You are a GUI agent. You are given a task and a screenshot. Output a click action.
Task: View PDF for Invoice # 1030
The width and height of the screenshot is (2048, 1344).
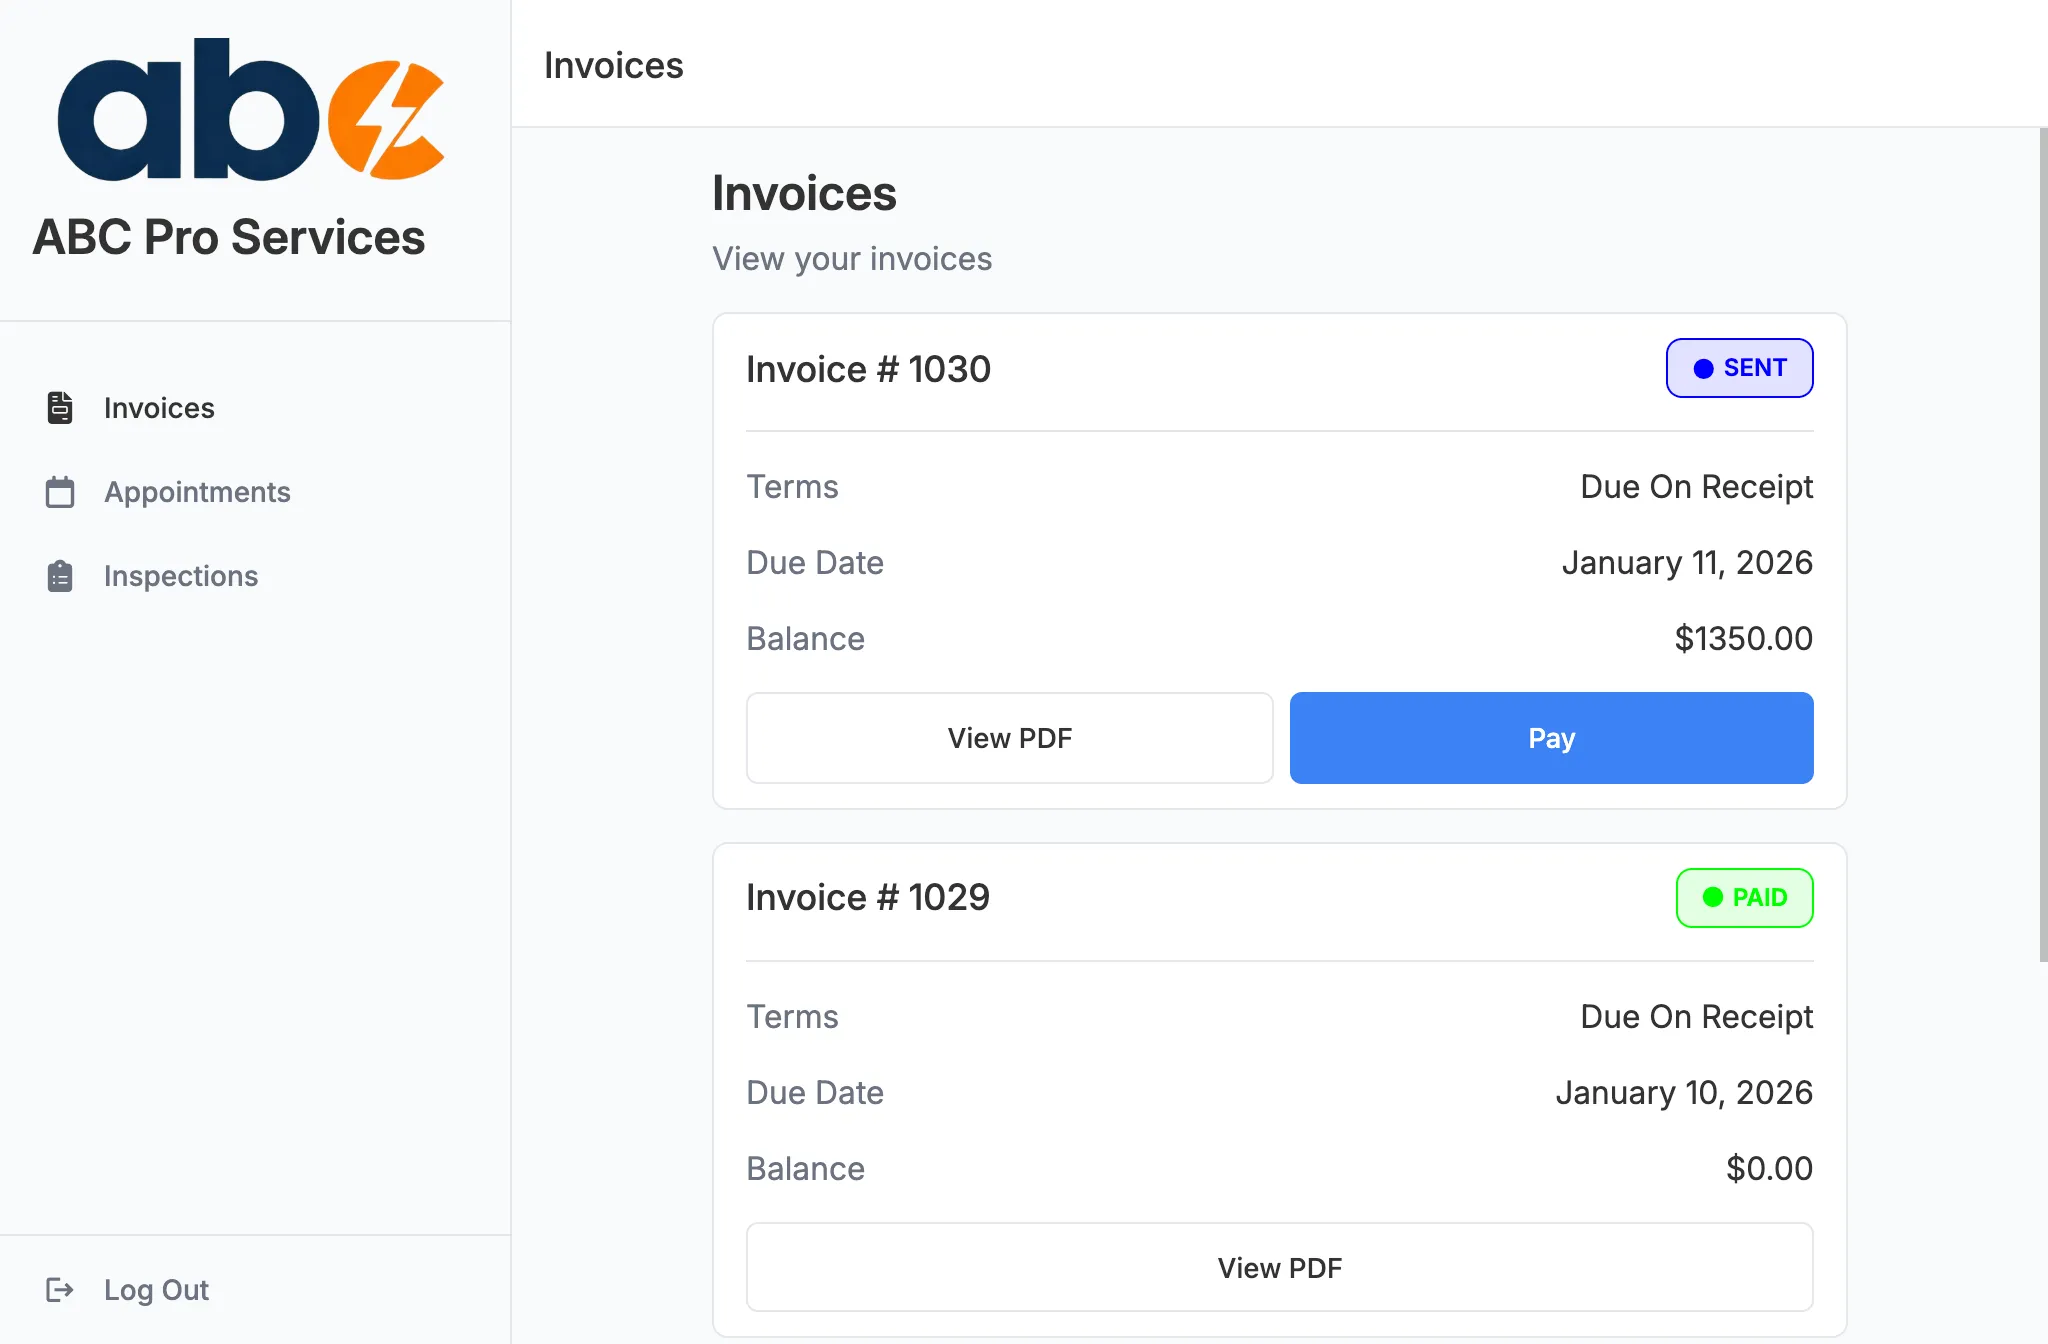(x=1009, y=738)
